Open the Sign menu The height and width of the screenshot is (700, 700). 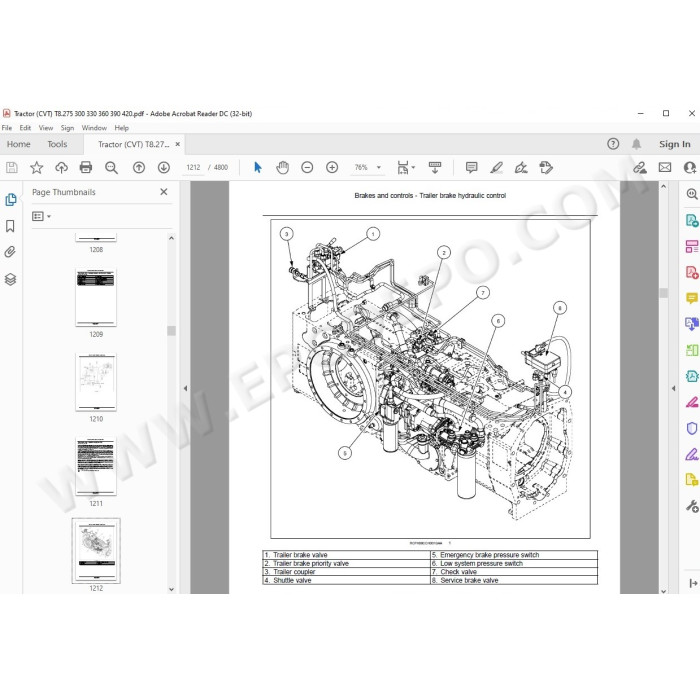67,128
